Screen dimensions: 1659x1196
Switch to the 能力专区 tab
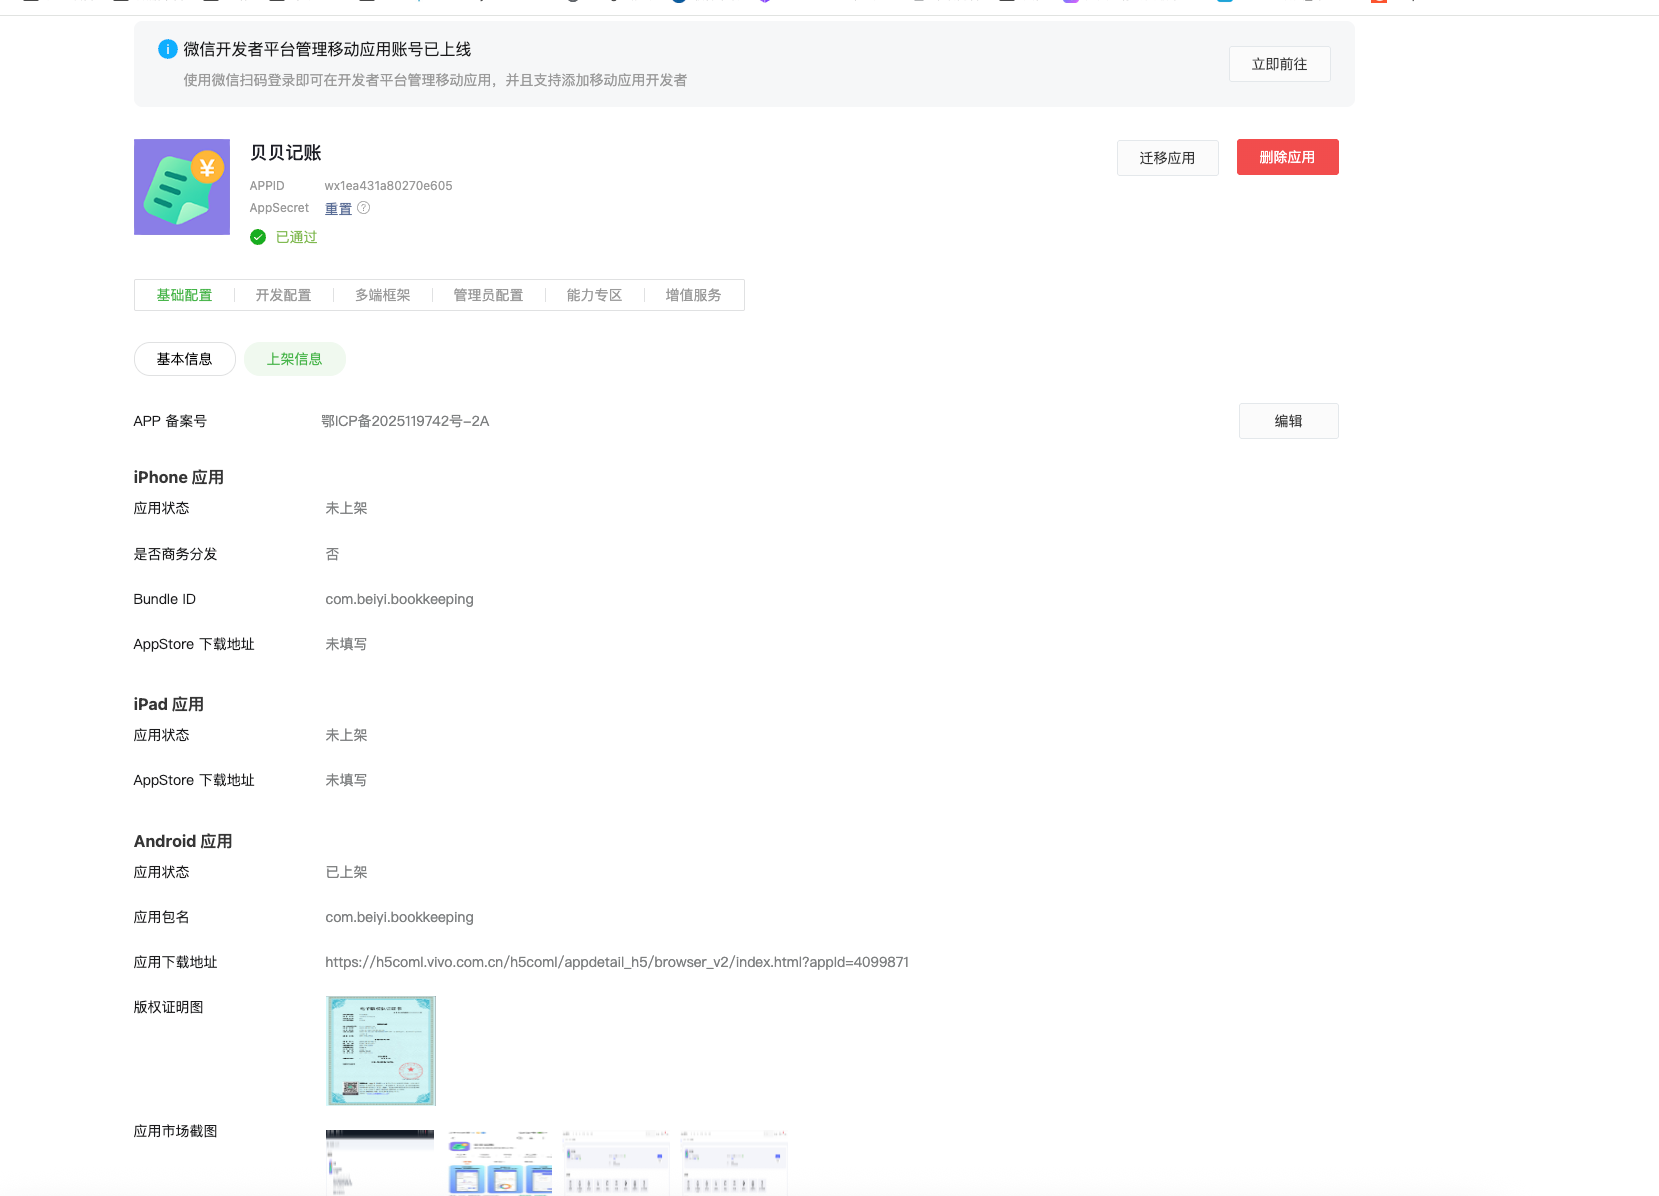point(595,295)
